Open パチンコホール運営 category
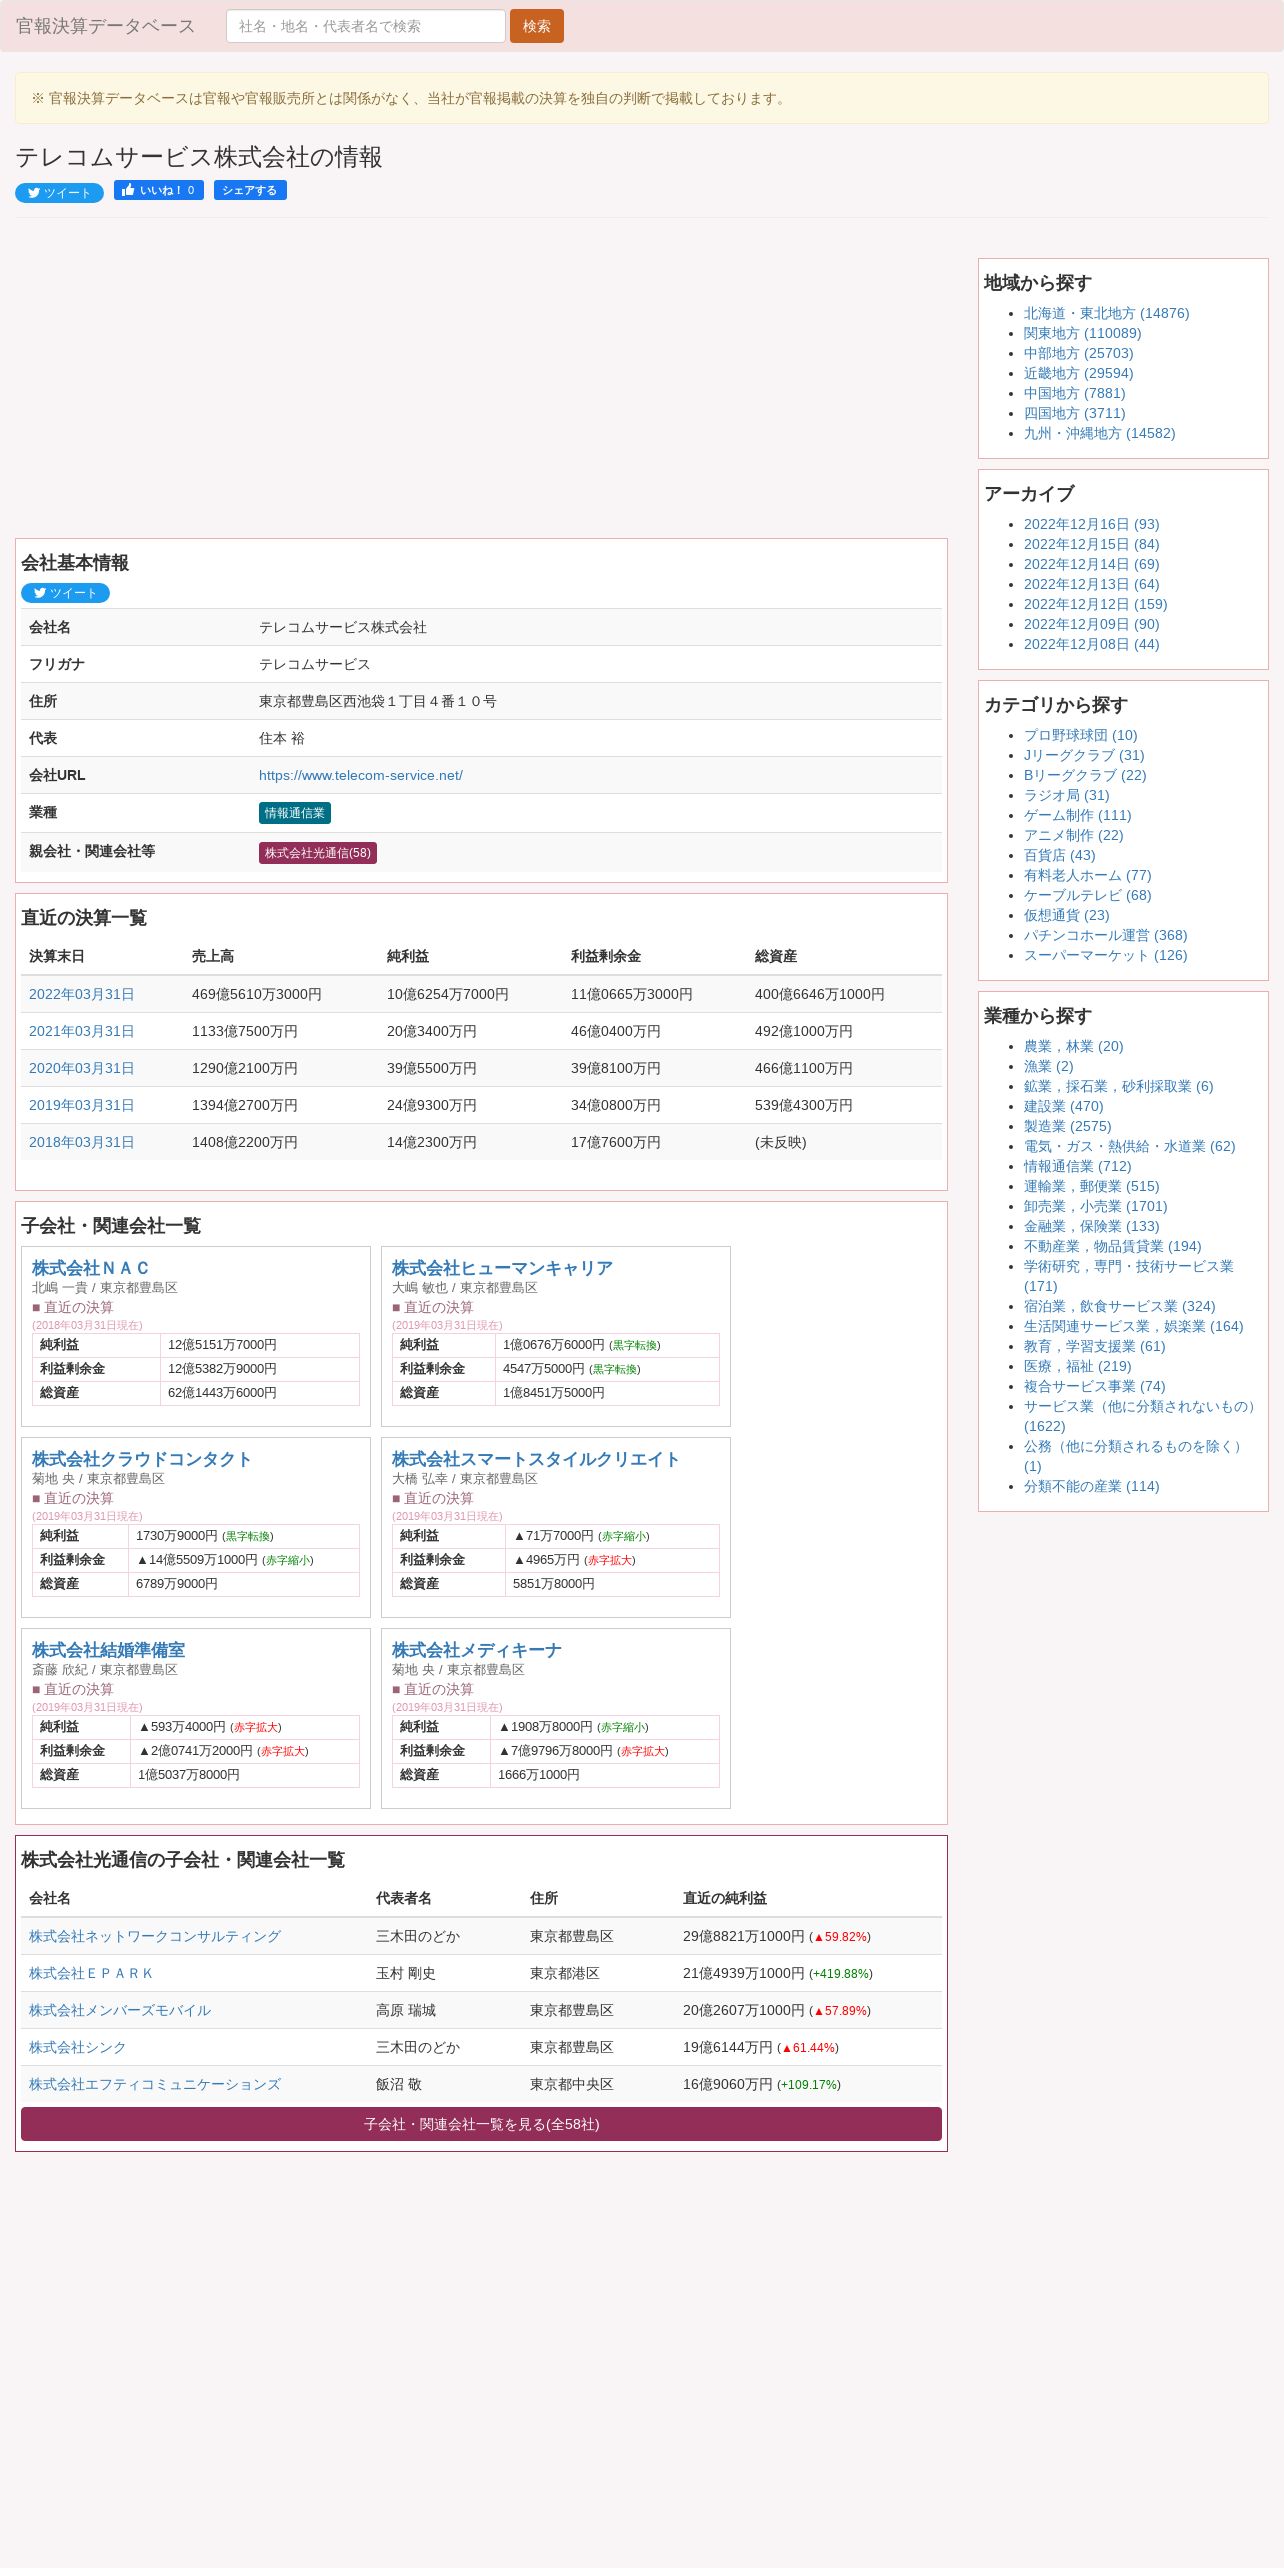Screen dimensions: 1284x2568 [x=1105, y=935]
